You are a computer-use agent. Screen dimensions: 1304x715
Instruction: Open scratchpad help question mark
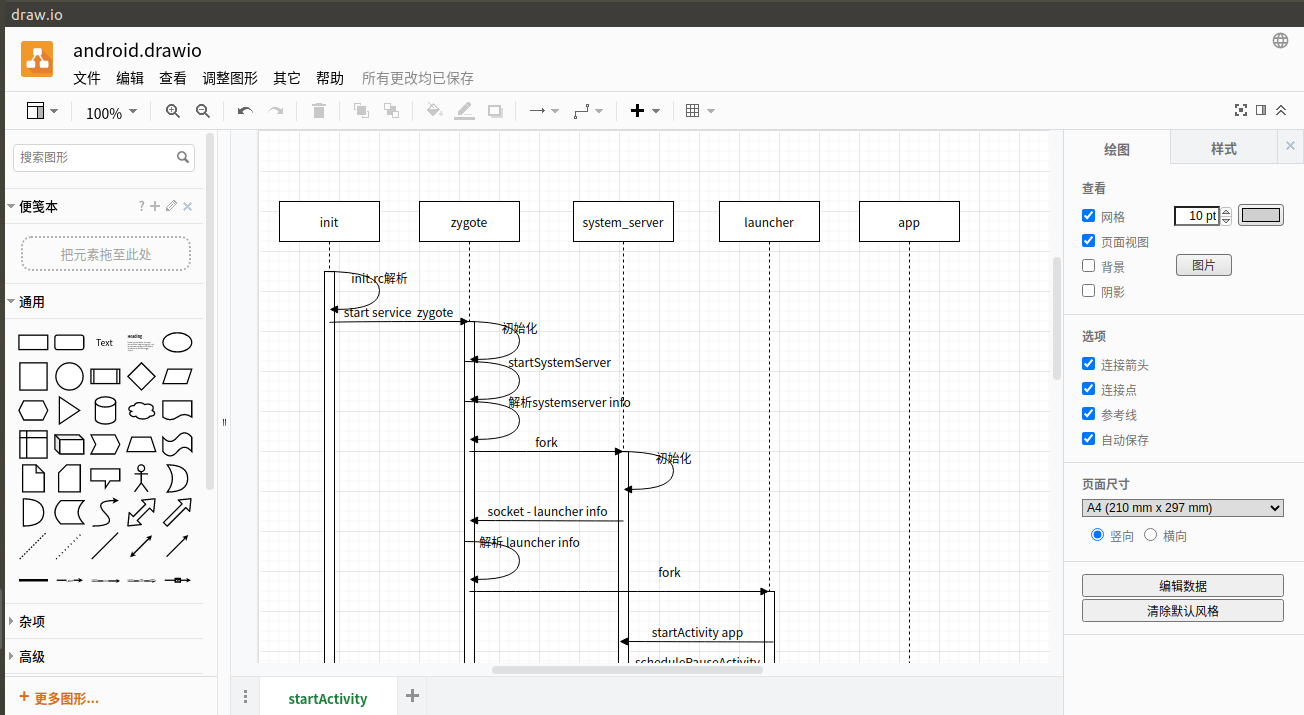coord(142,206)
